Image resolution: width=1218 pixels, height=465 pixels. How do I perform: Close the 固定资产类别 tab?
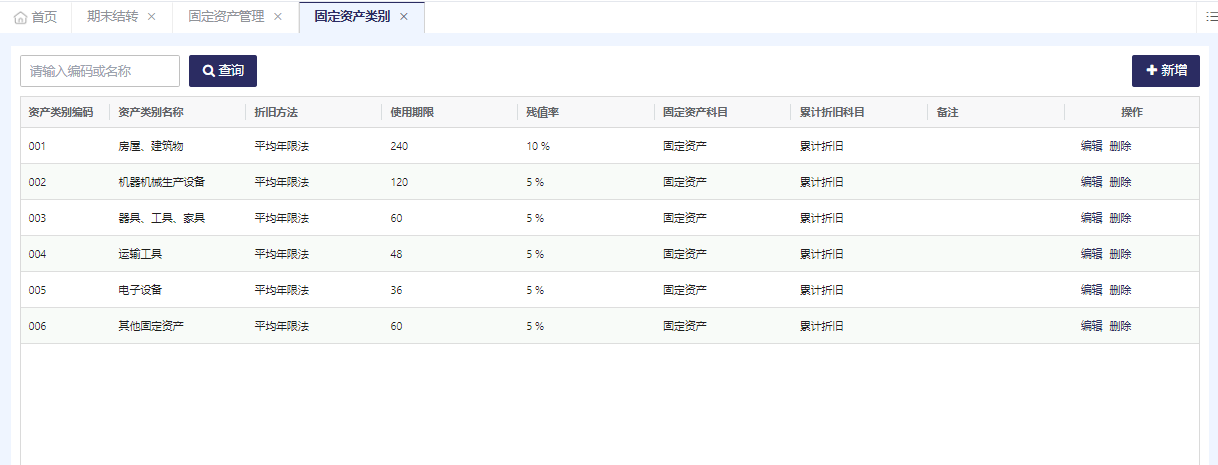(x=403, y=17)
